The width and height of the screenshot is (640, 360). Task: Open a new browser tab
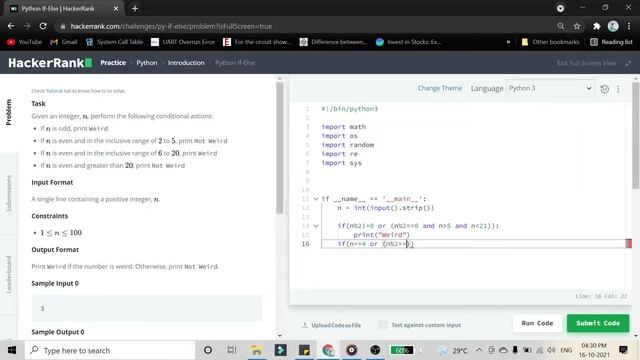coord(135,8)
